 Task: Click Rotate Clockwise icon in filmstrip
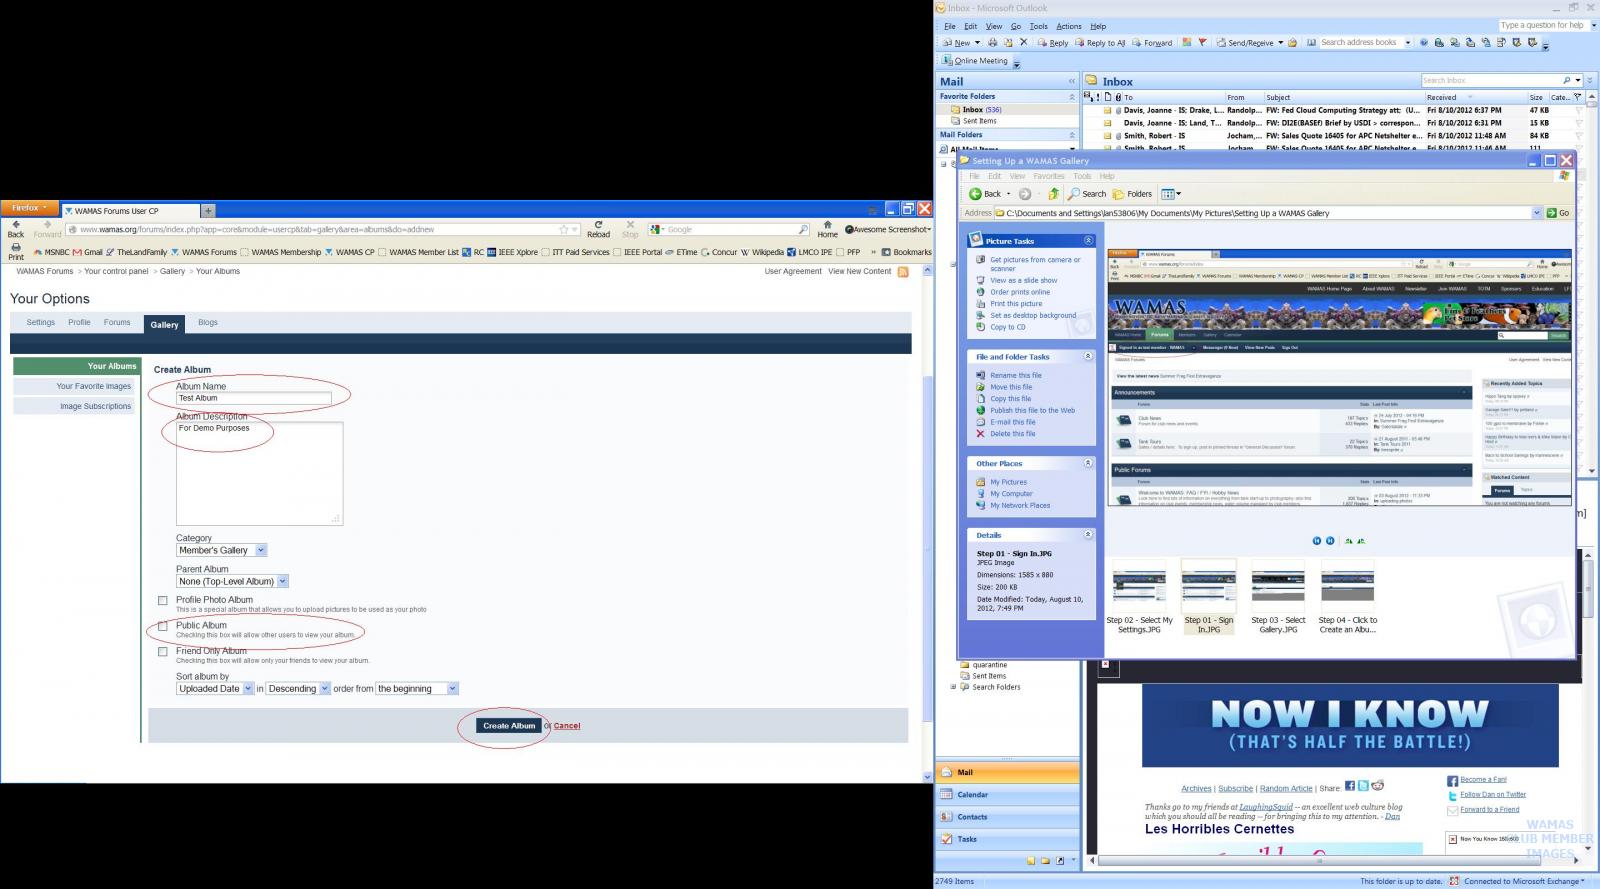1349,541
